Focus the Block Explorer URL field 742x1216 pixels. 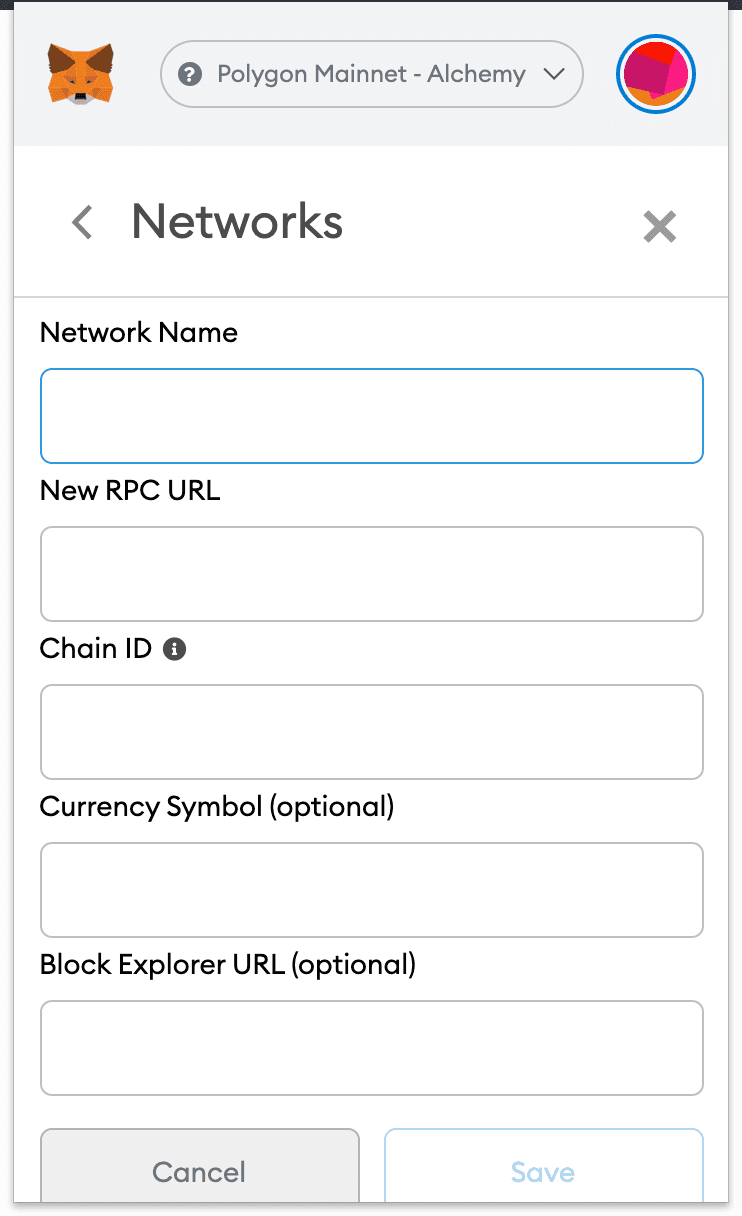tap(371, 1048)
